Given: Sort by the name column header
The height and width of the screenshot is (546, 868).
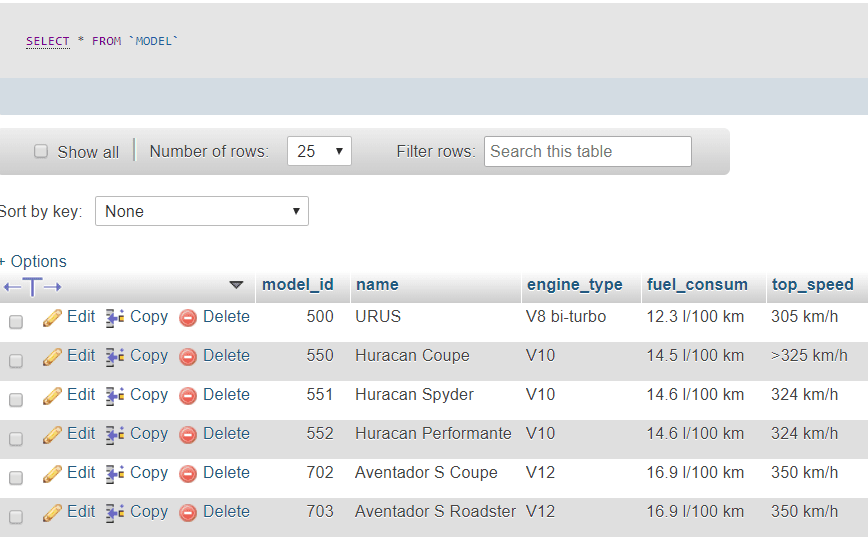Looking at the screenshot, I should click(x=377, y=285).
